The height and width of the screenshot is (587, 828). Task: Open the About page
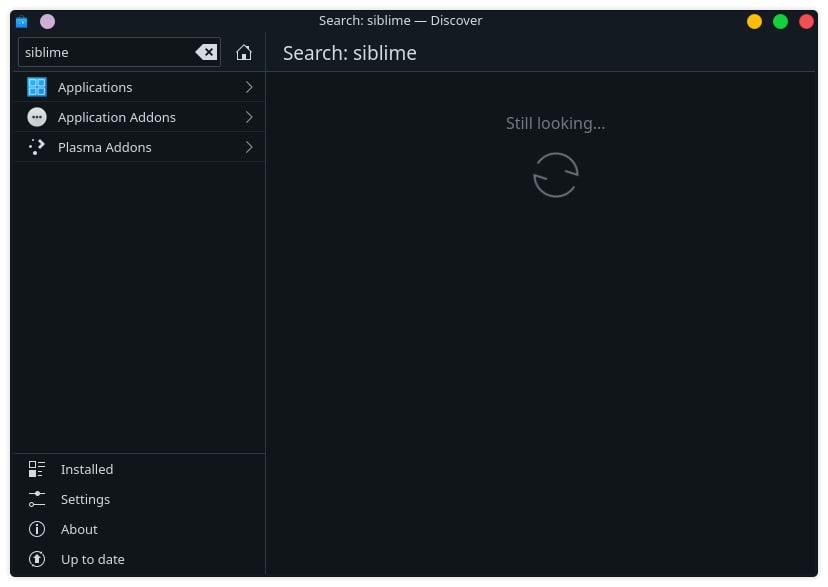pyautogui.click(x=140, y=529)
